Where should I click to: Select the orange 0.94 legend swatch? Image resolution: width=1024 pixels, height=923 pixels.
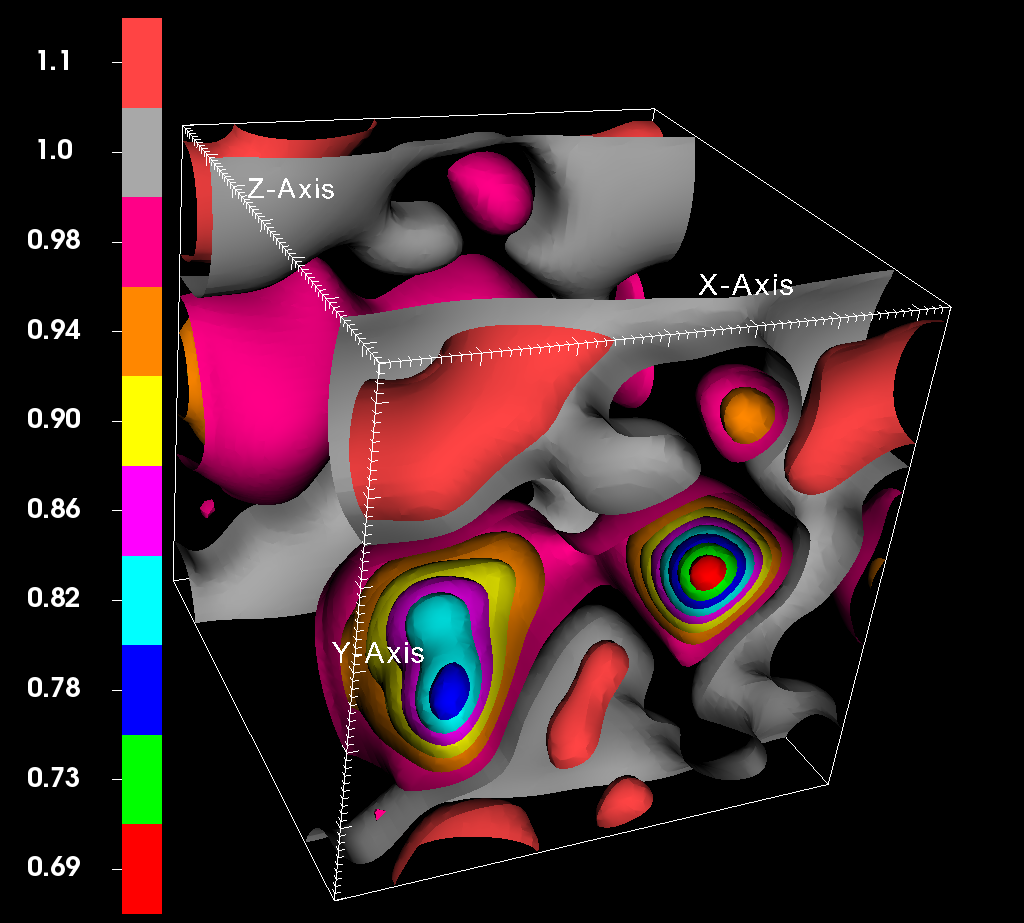click(142, 331)
